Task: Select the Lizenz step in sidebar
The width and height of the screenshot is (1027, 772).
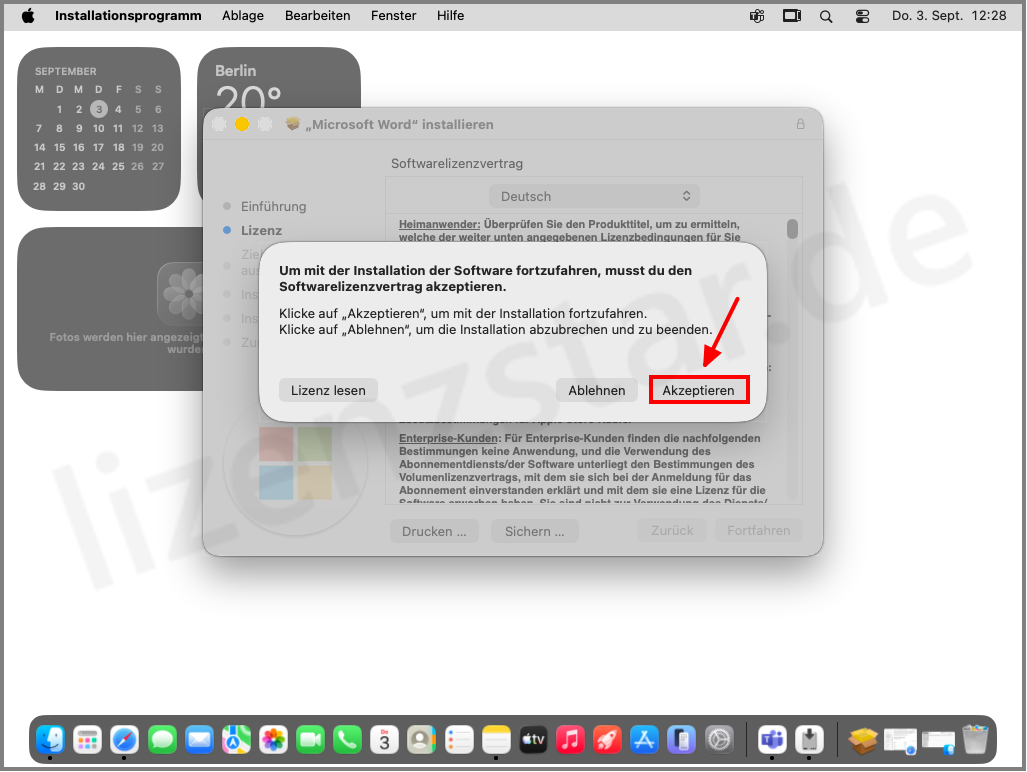Action: pyautogui.click(x=261, y=230)
